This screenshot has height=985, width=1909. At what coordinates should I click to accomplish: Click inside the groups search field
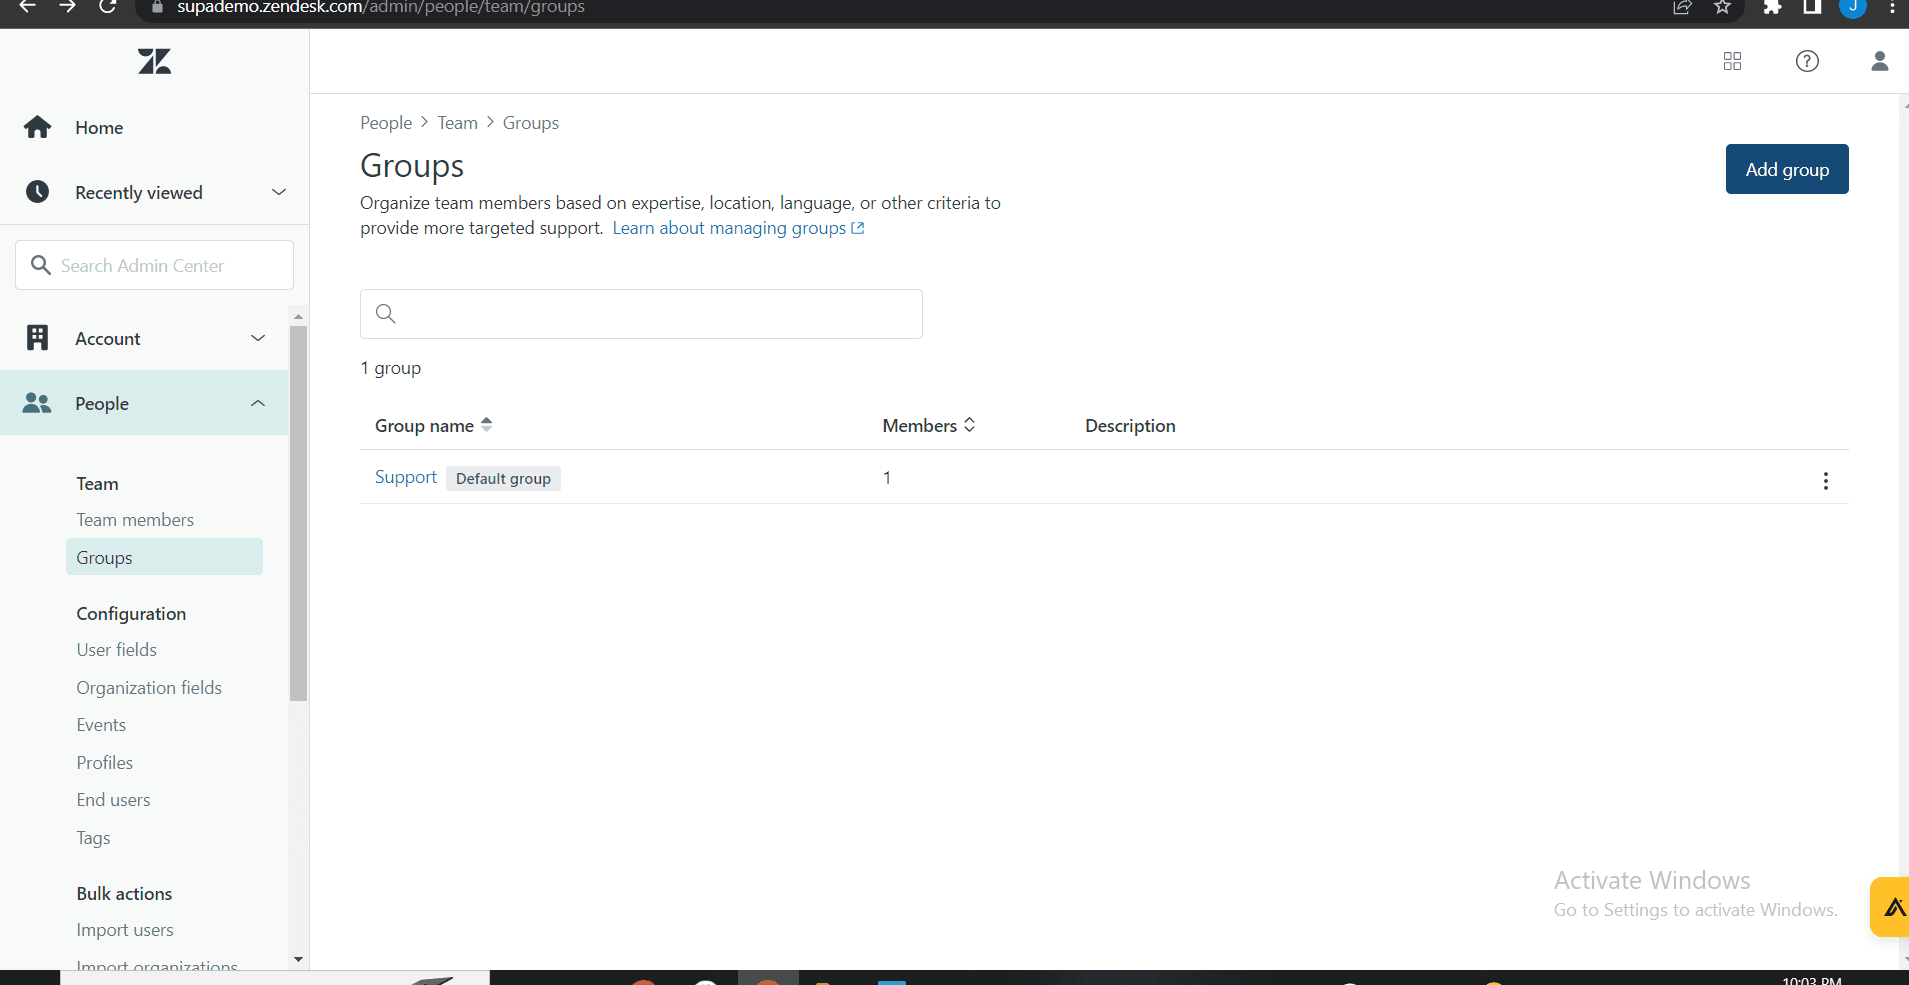(640, 314)
